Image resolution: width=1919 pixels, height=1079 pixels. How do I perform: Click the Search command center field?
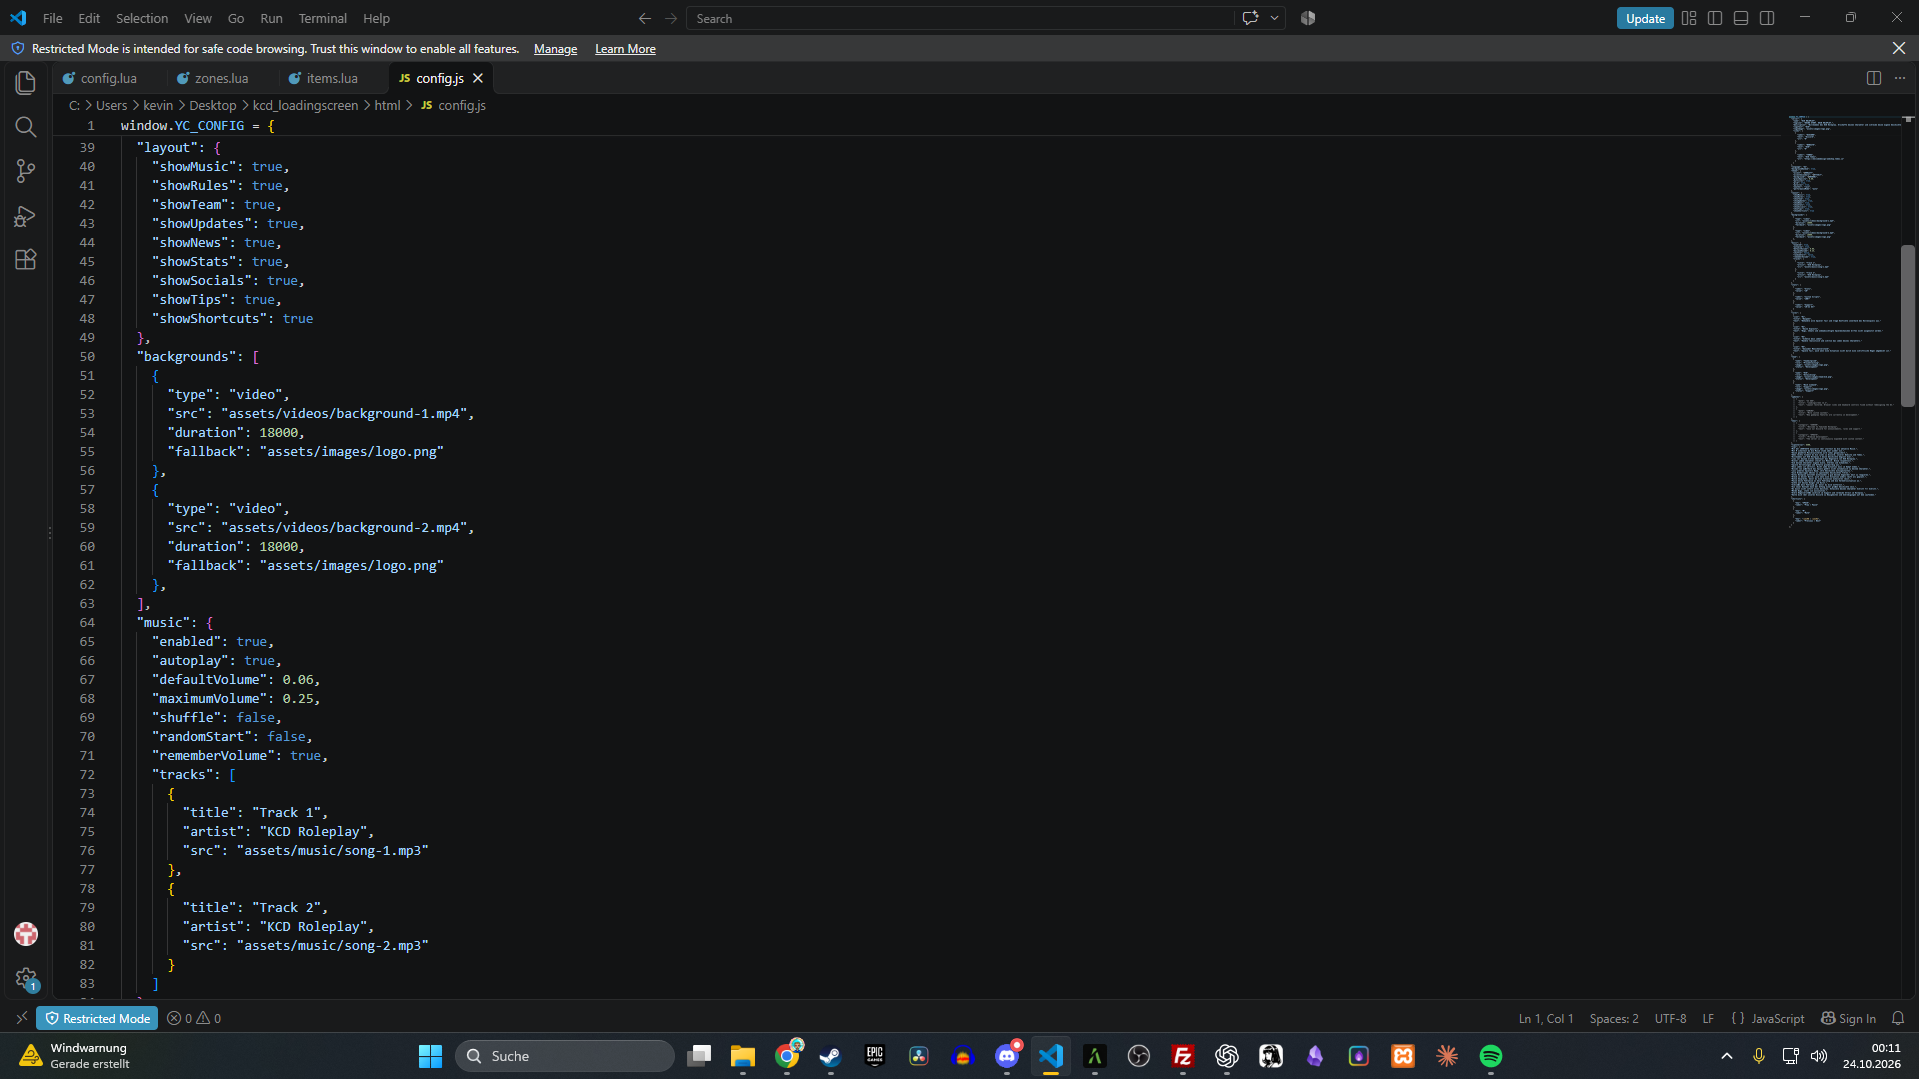960,18
